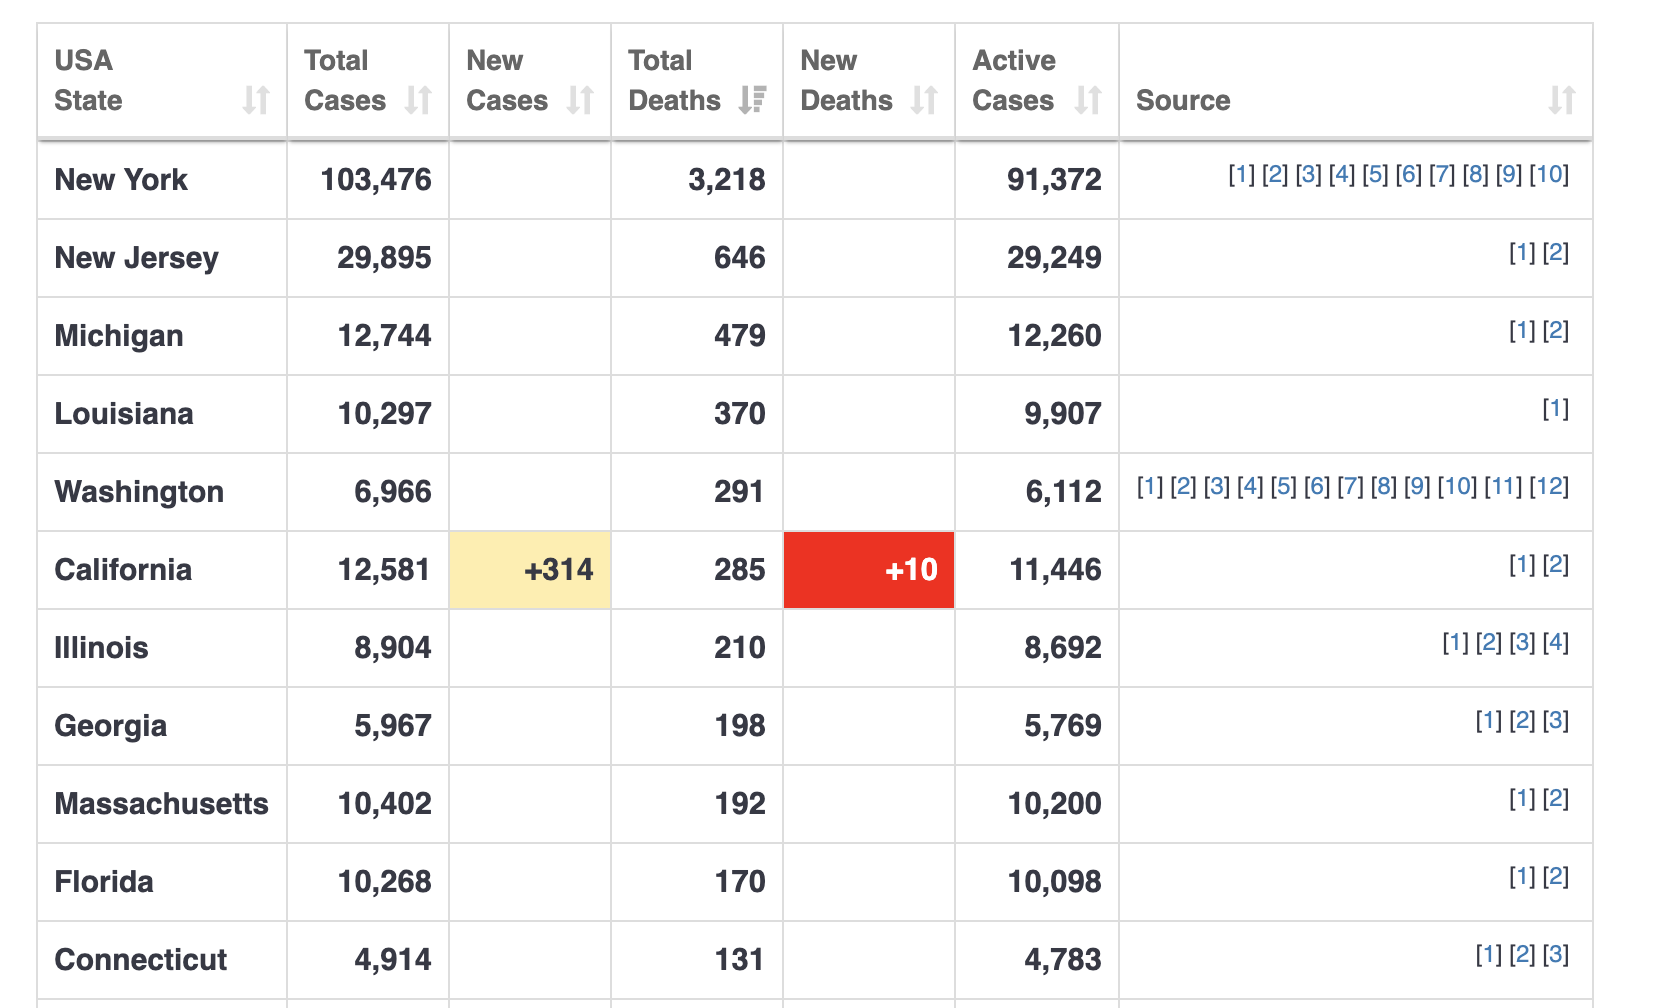Click Massachusetts total cases value 10,402
The width and height of the screenshot is (1658, 1008).
pyautogui.click(x=385, y=804)
